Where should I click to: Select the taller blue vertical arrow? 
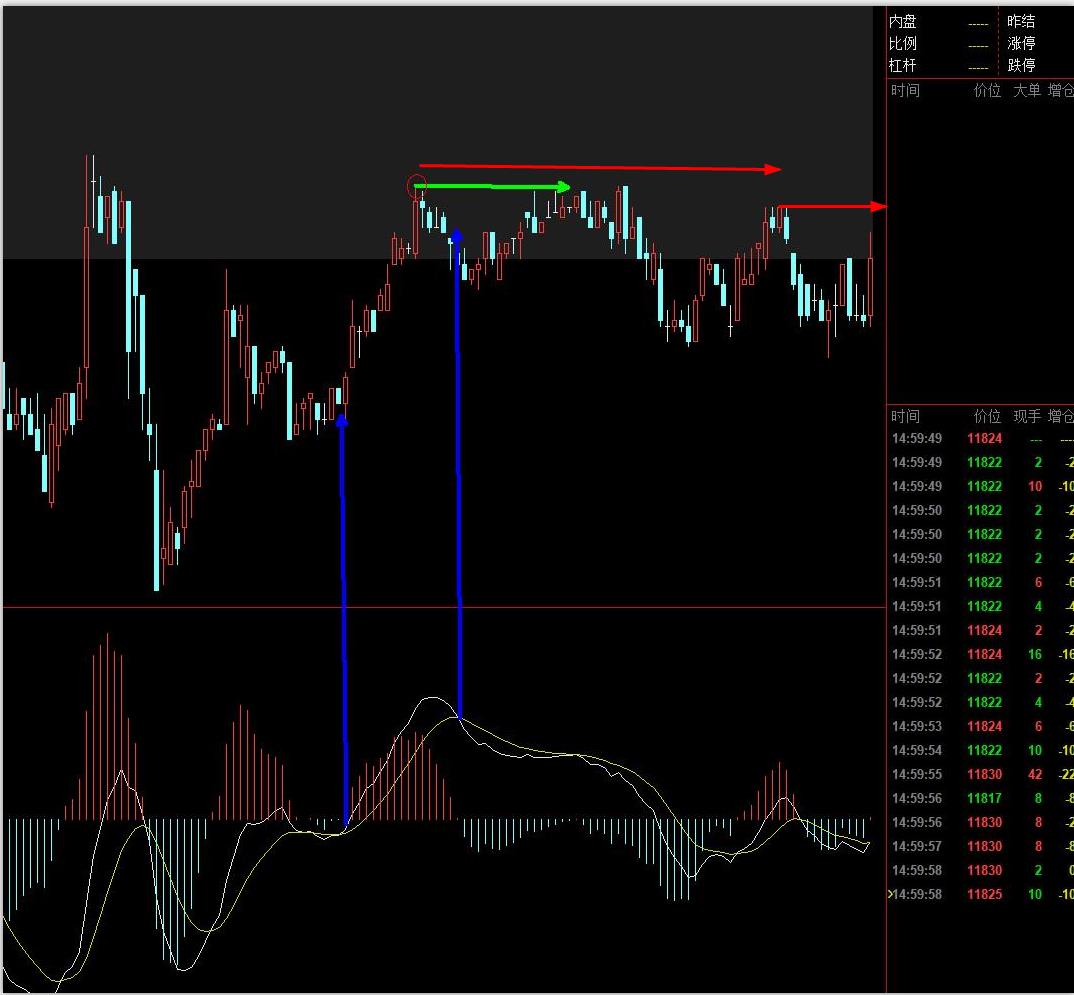coord(458,470)
